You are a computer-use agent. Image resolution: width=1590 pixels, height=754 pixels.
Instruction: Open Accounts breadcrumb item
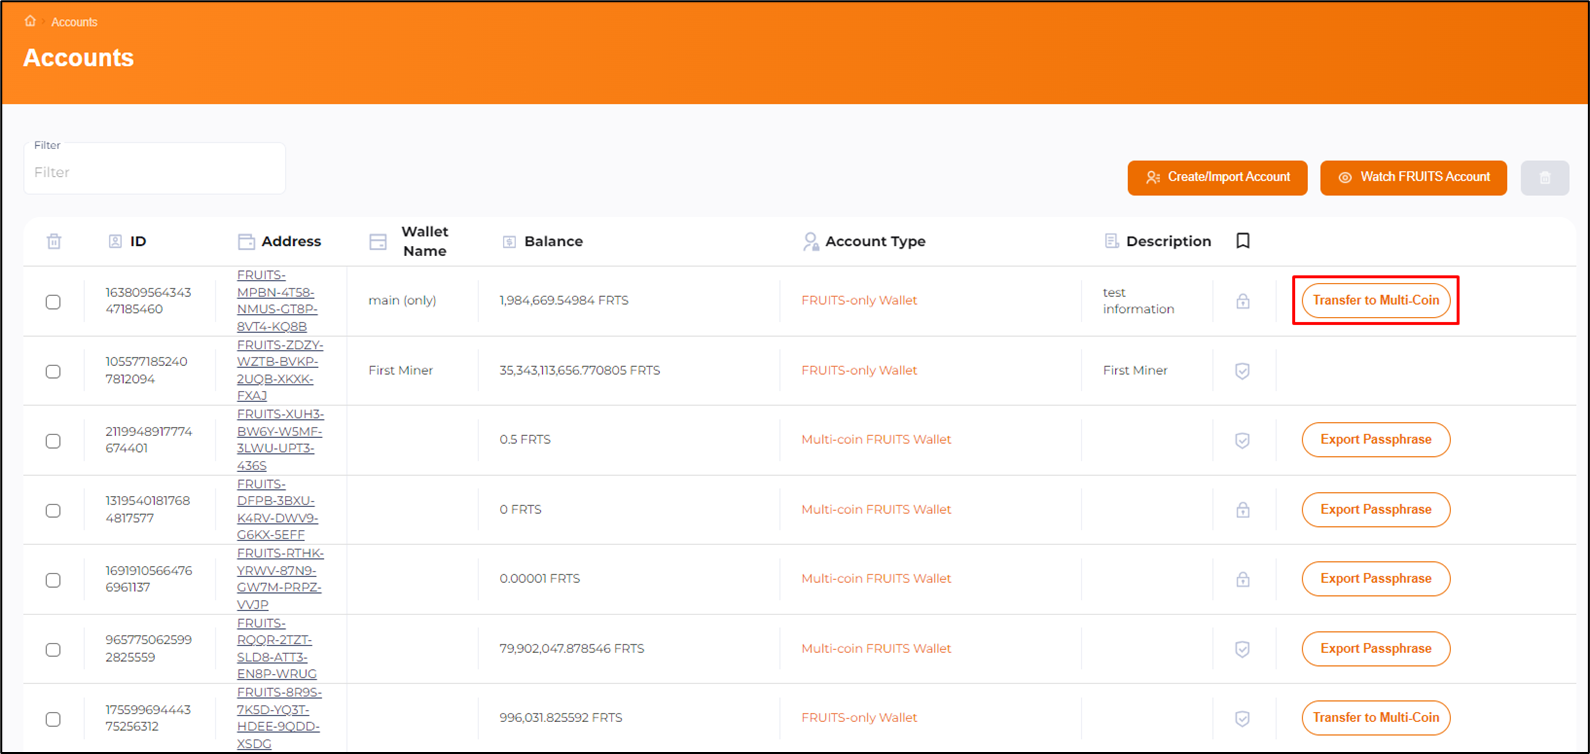click(74, 22)
